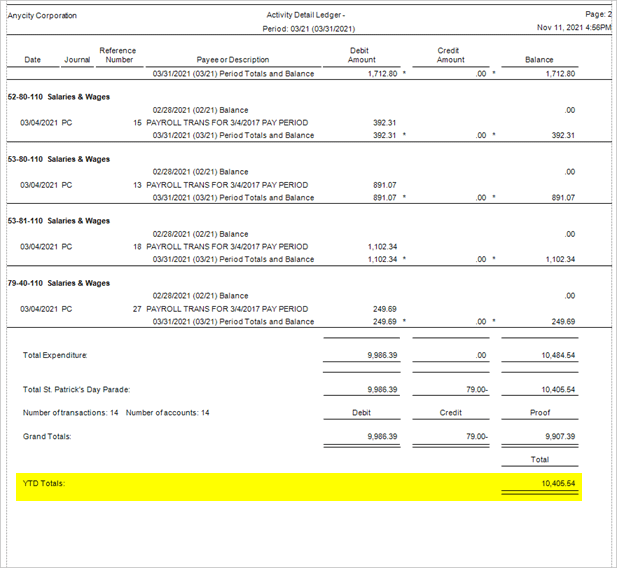617x568 pixels.
Task: Click the 10,484.54 Total Expenditure balance
Action: click(558, 355)
